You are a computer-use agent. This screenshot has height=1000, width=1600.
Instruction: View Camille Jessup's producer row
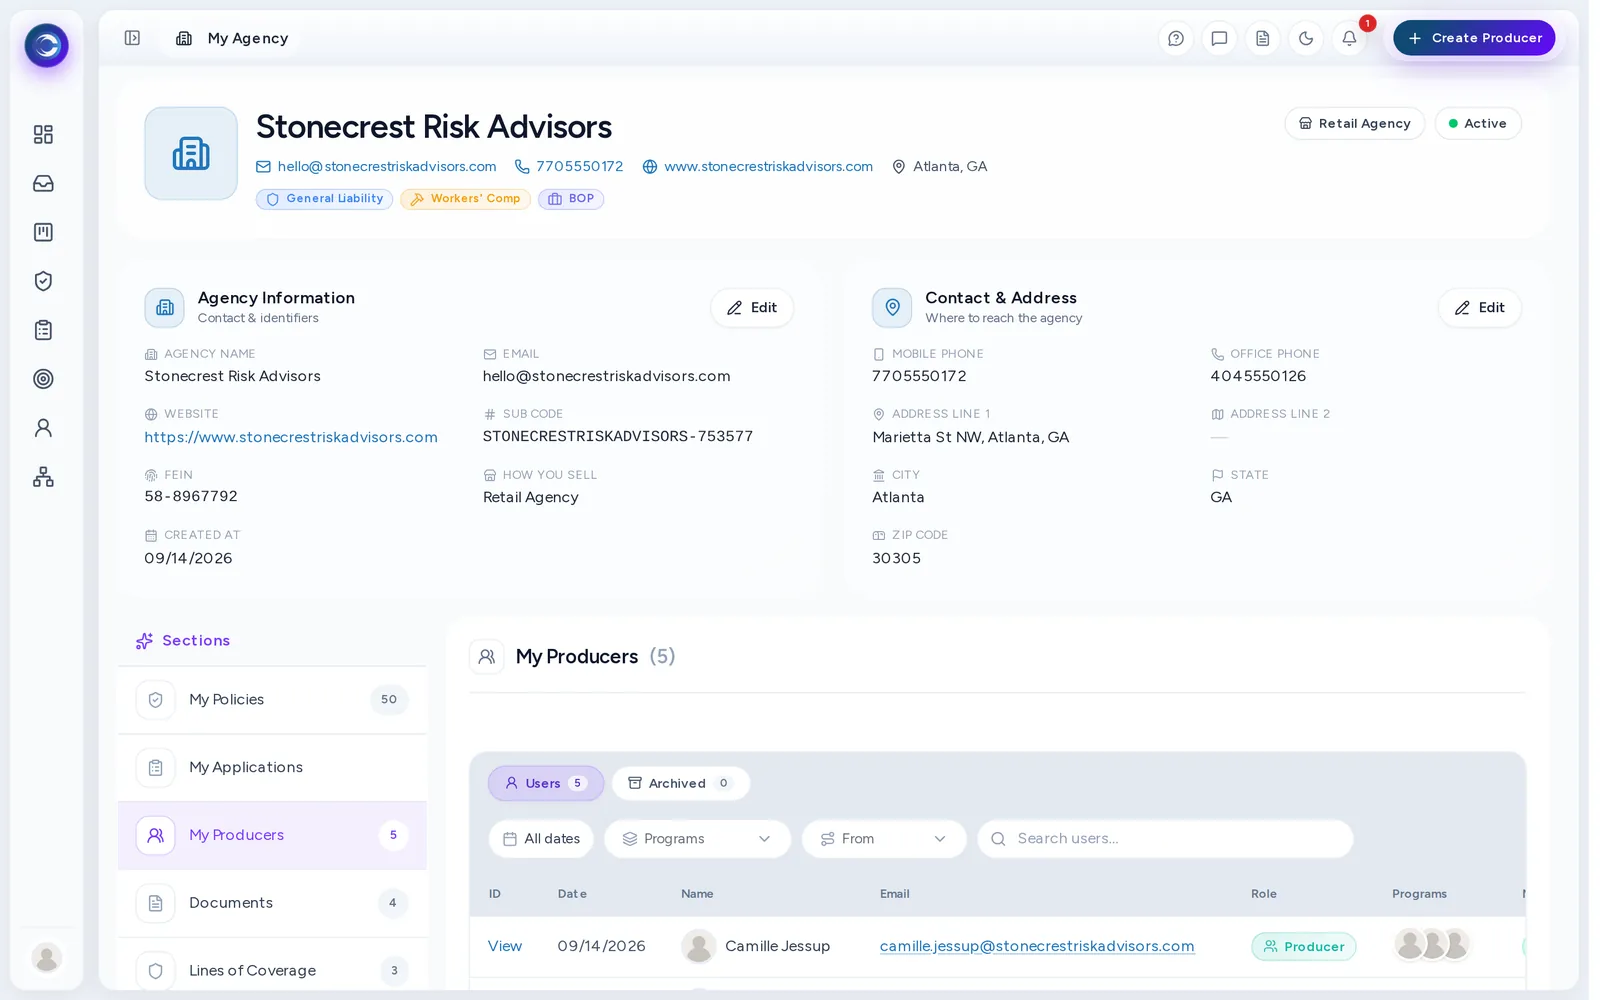(505, 946)
